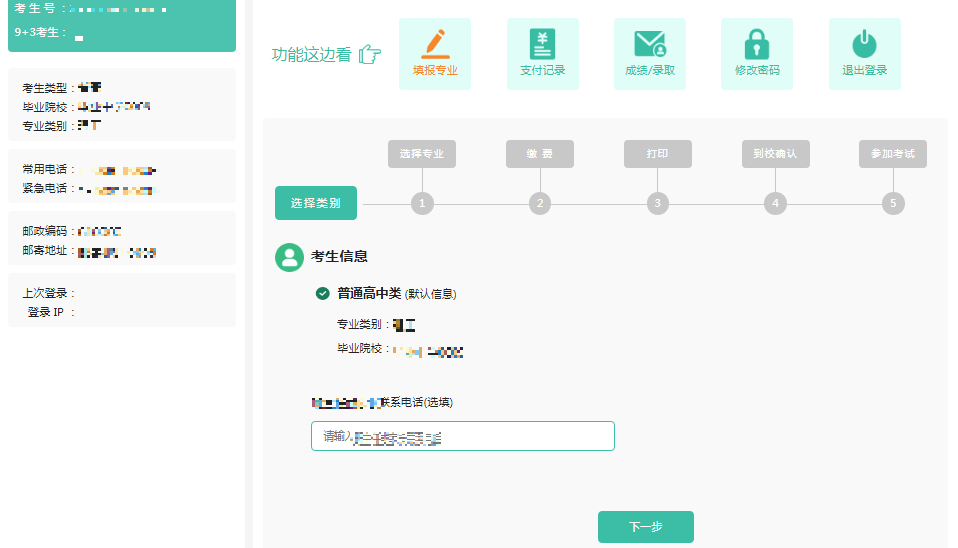The height and width of the screenshot is (548, 958).
Task: Click the 毕业院校 line under 普通高中类
Action: click(400, 349)
